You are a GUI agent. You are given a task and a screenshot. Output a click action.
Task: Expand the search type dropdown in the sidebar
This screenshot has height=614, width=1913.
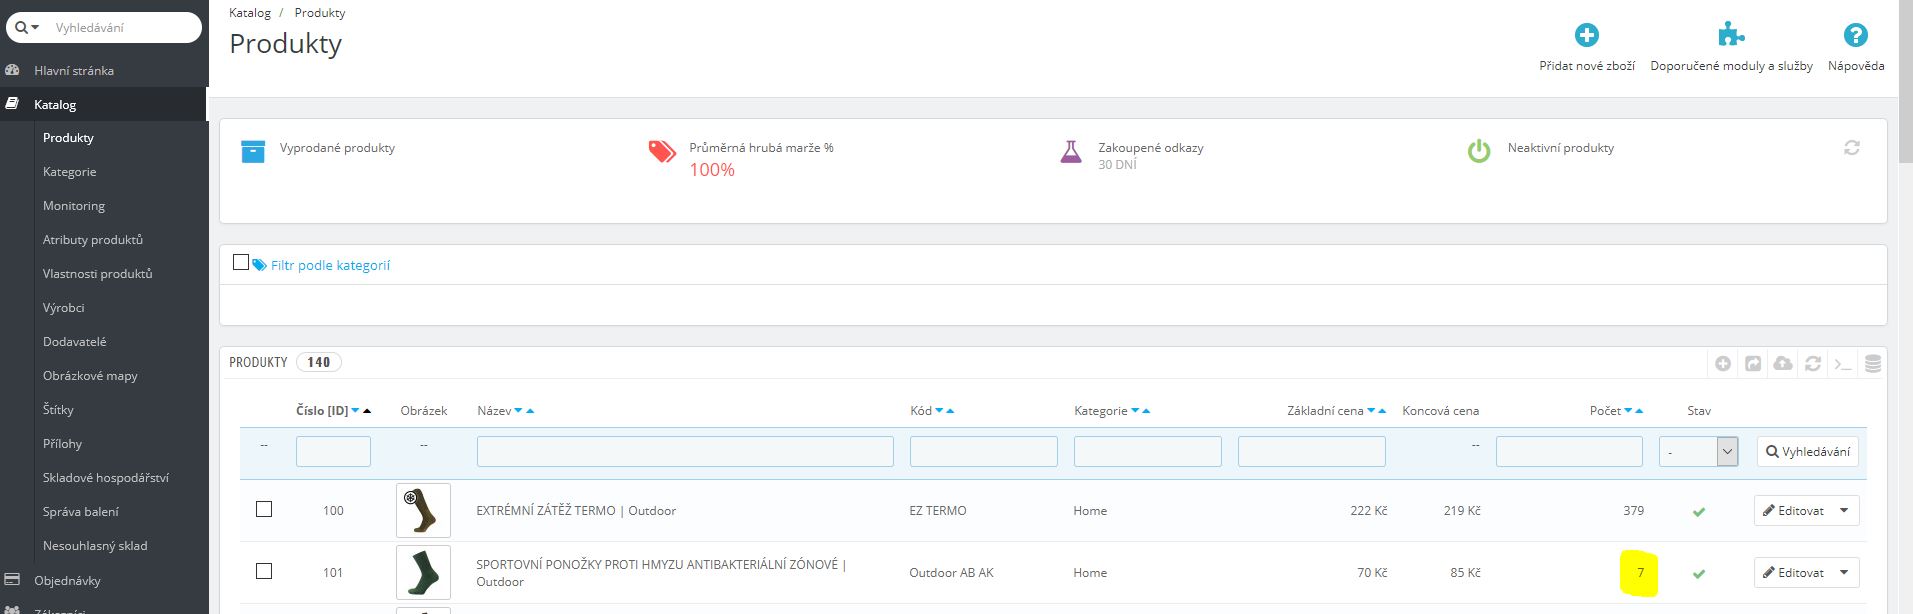(x=27, y=28)
